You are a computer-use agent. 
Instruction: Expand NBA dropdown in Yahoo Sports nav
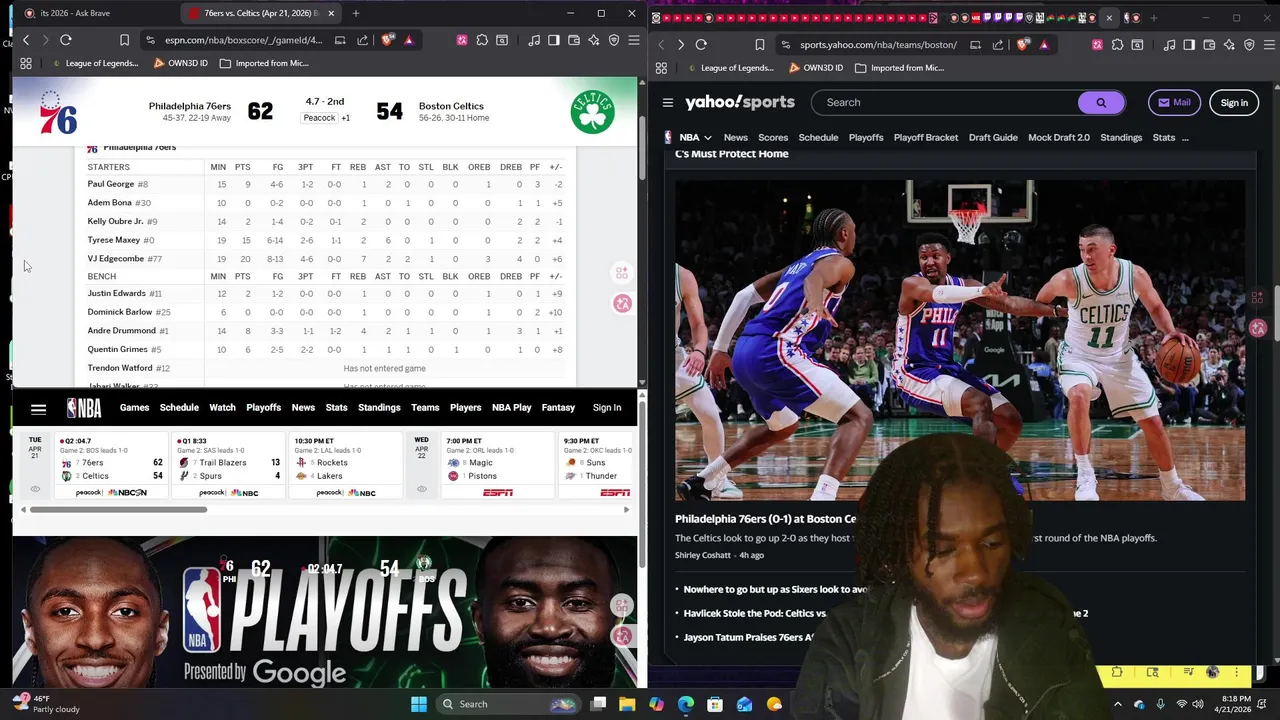[x=696, y=138]
